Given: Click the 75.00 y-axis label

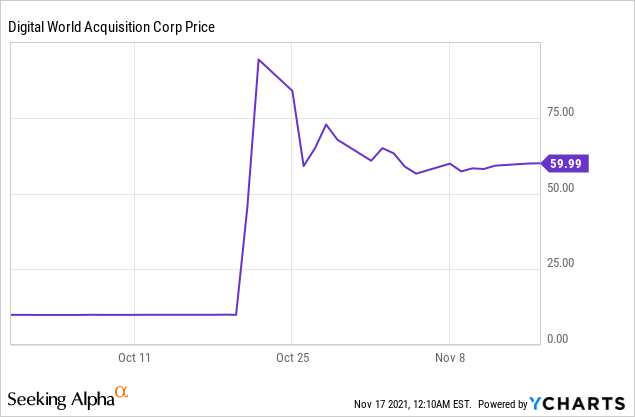Looking at the screenshot, I should coord(561,113).
